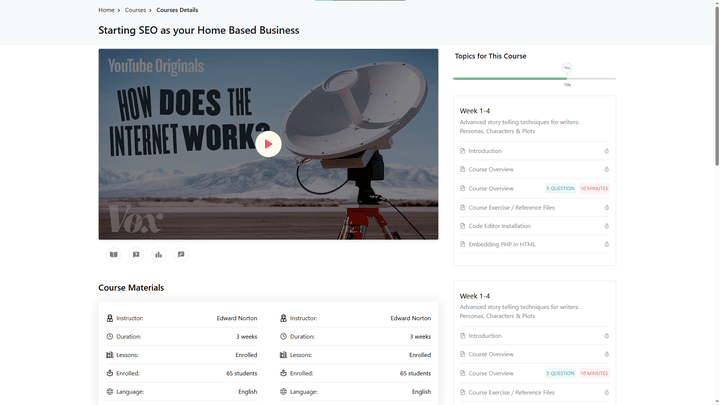
Task: Play the 'How Does the Internet Work' video
Action: click(268, 144)
